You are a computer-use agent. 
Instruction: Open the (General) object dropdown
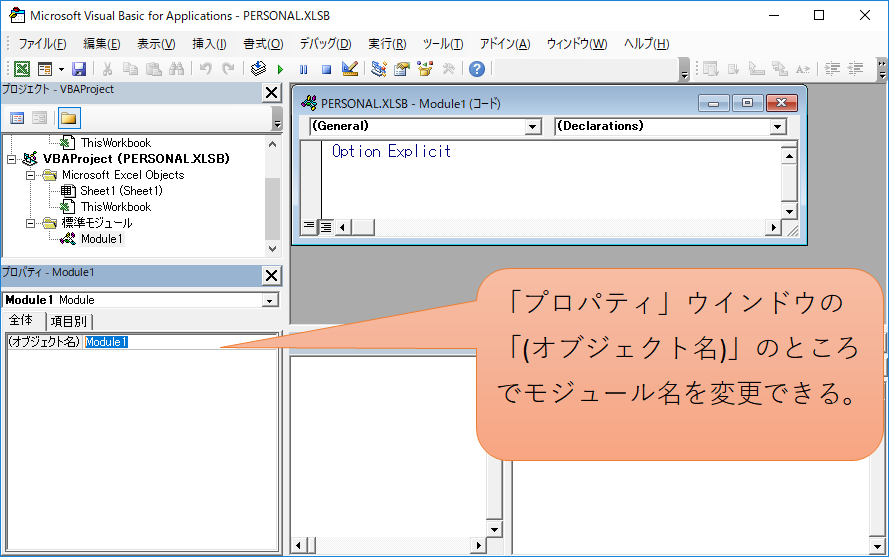[532, 126]
